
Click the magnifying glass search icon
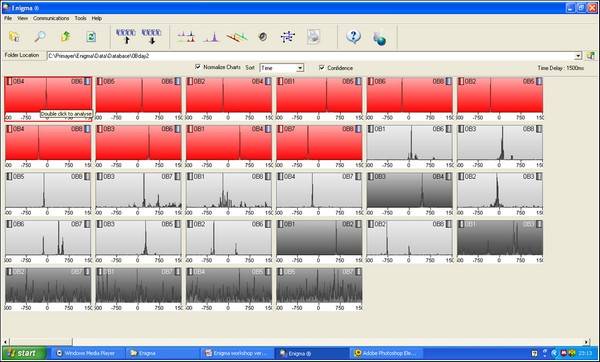[40, 37]
